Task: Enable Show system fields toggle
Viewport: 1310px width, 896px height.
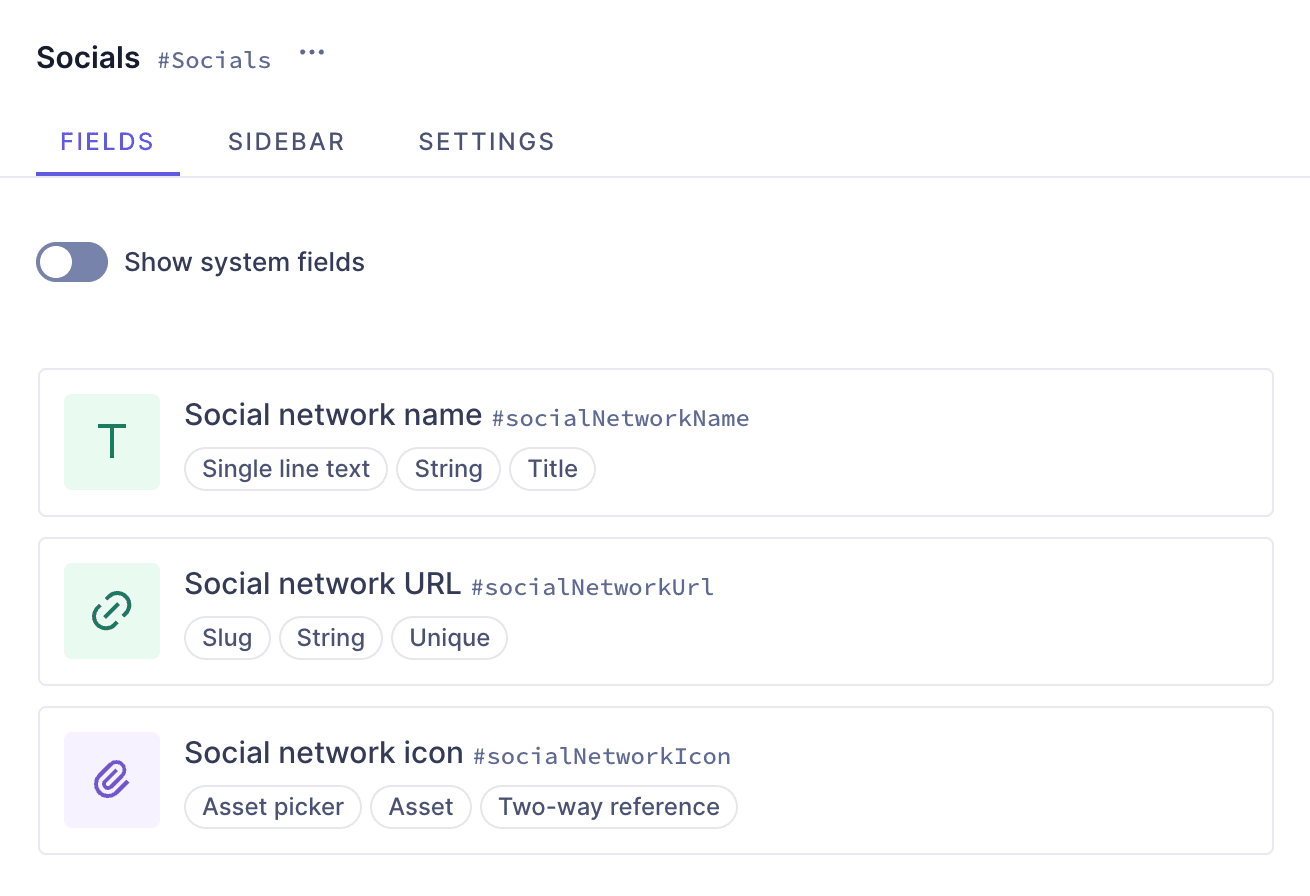Action: tap(72, 262)
